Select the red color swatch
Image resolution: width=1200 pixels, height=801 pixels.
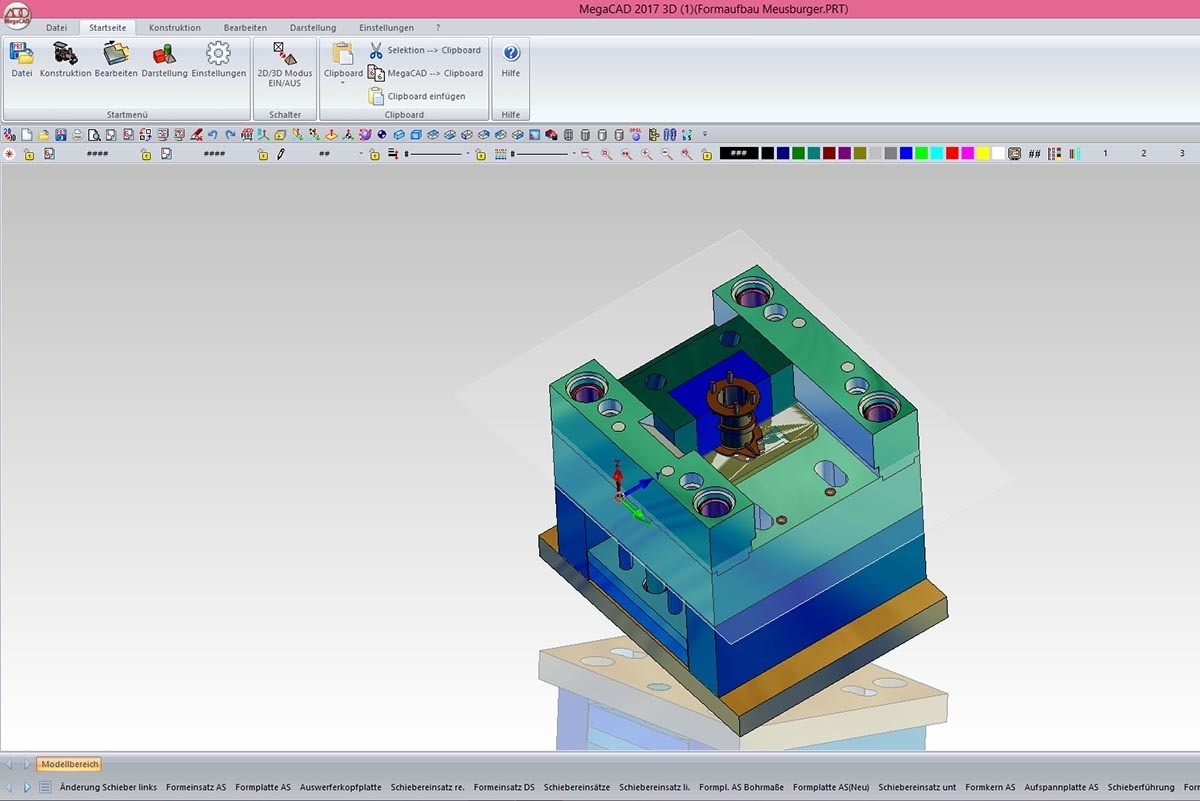[x=952, y=153]
